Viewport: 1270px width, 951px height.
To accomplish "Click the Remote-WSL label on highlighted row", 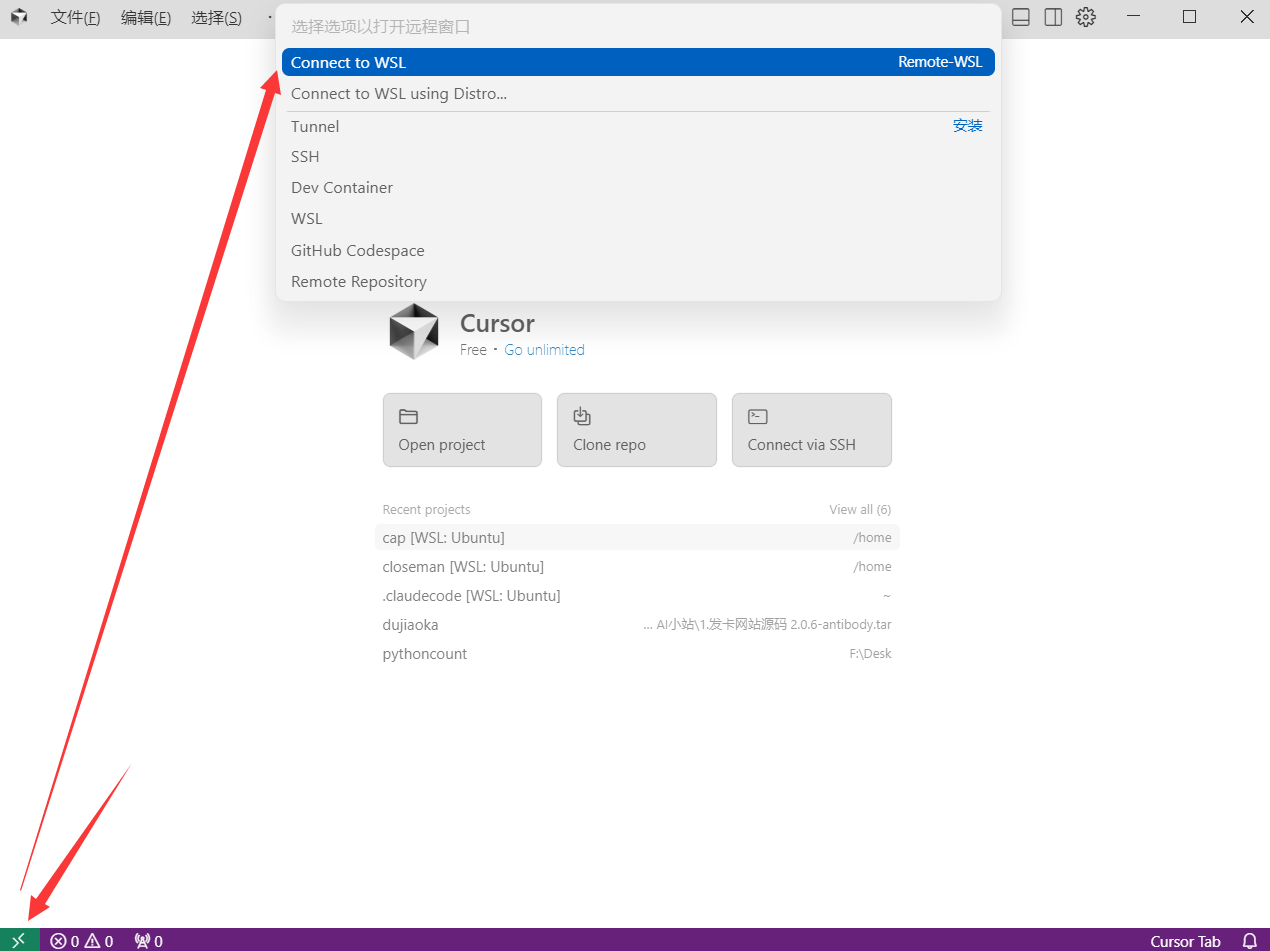I will [940, 62].
